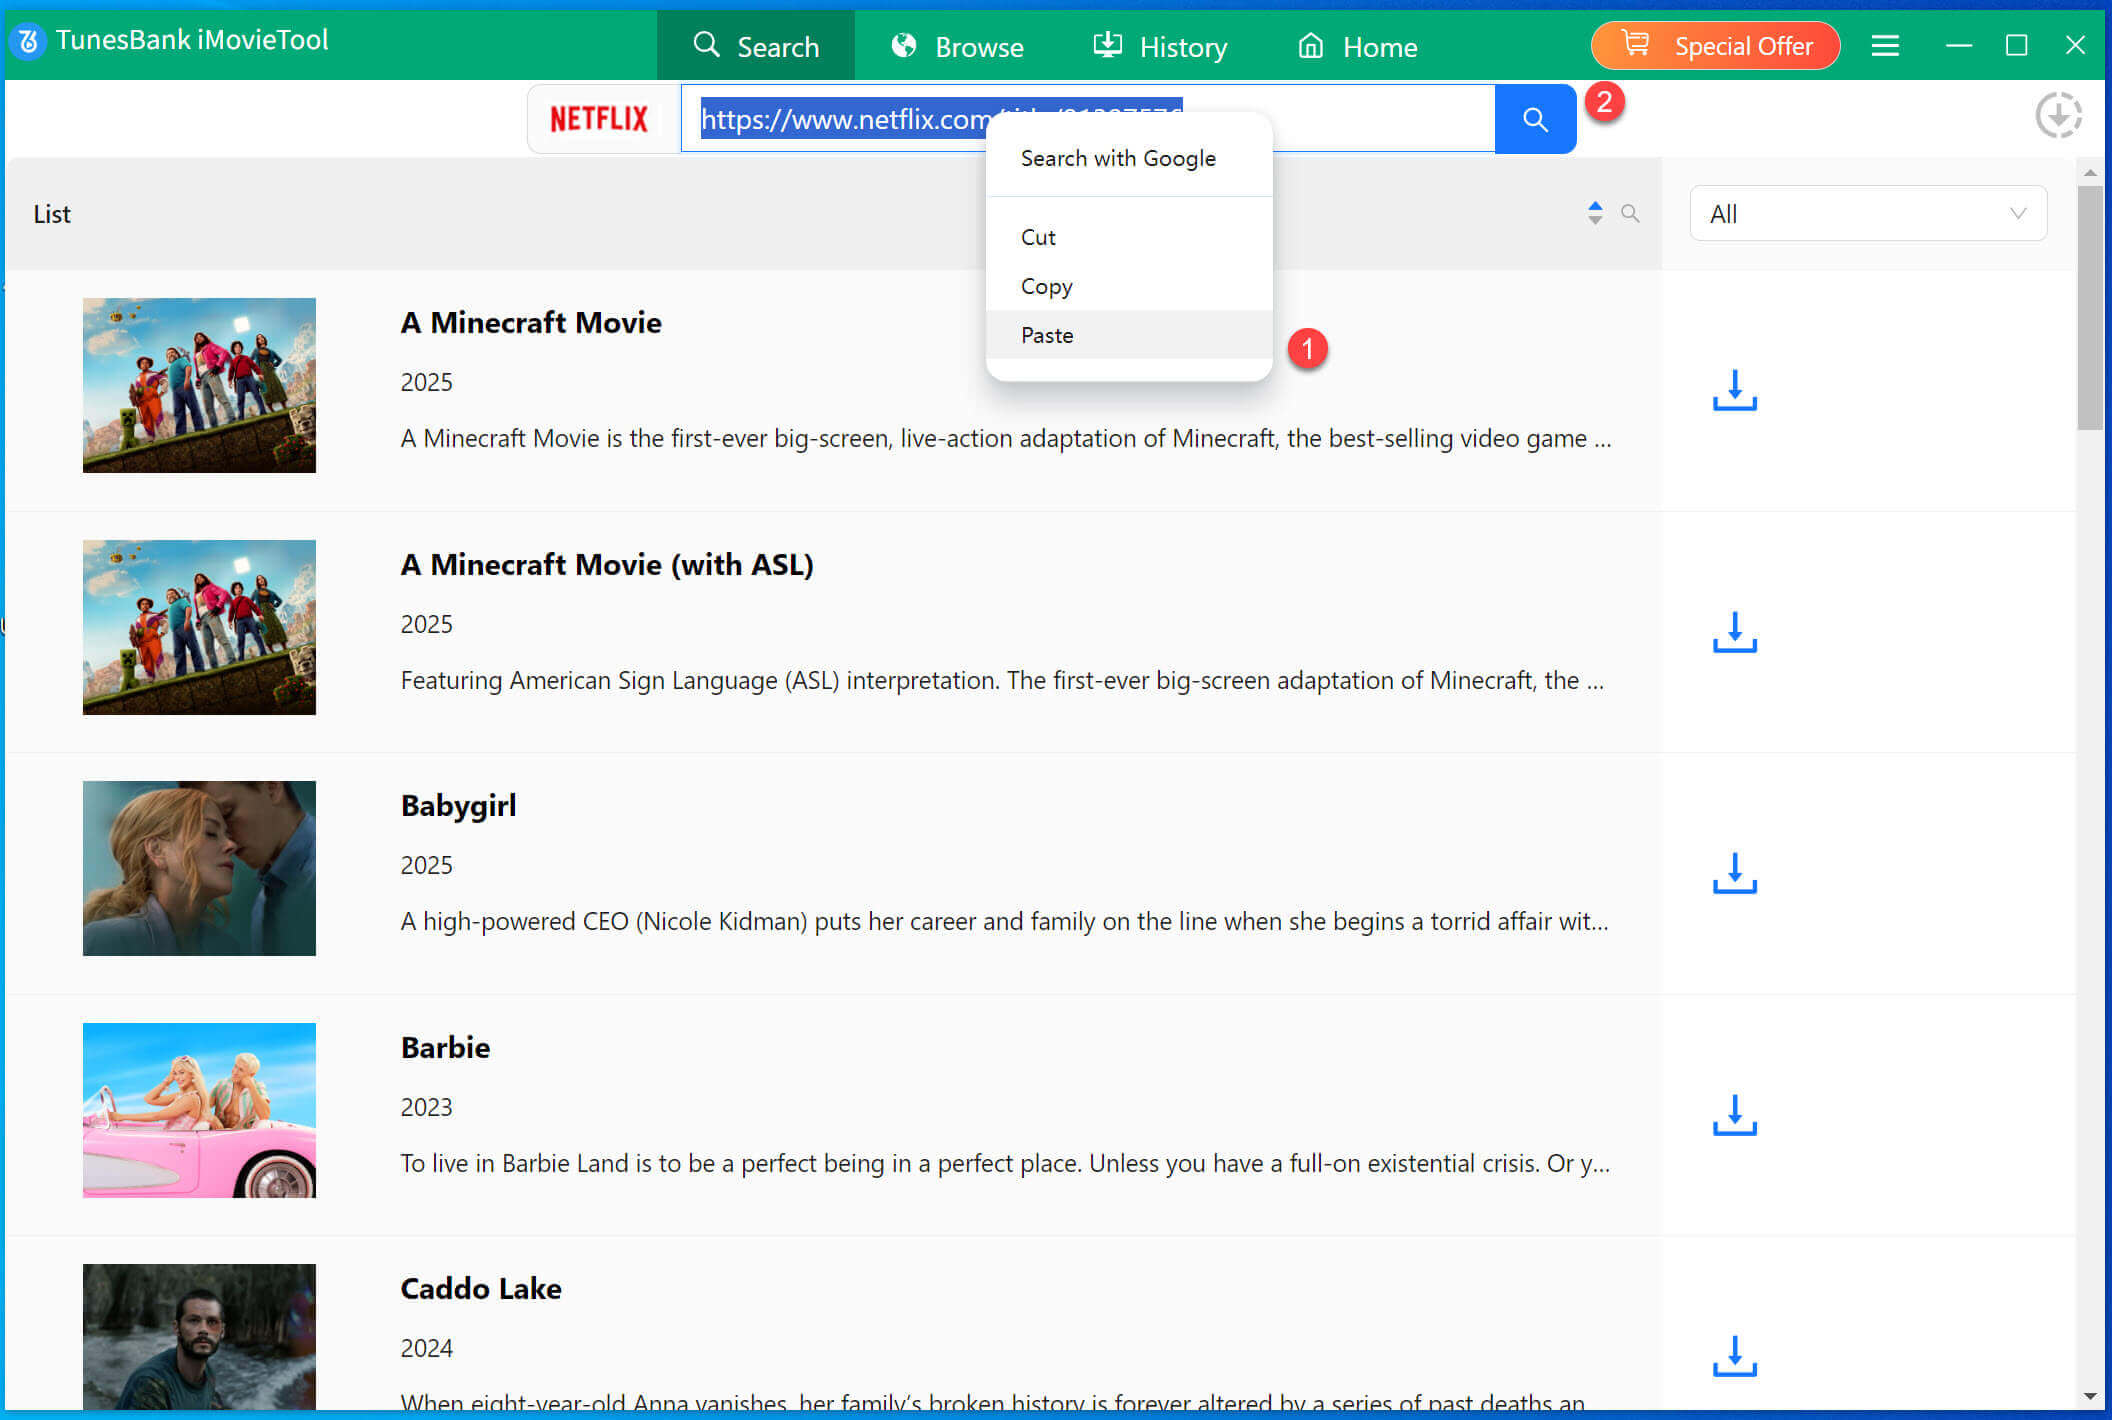Expand the All filter dropdown
This screenshot has width=2112, height=1420.
tap(1867, 214)
